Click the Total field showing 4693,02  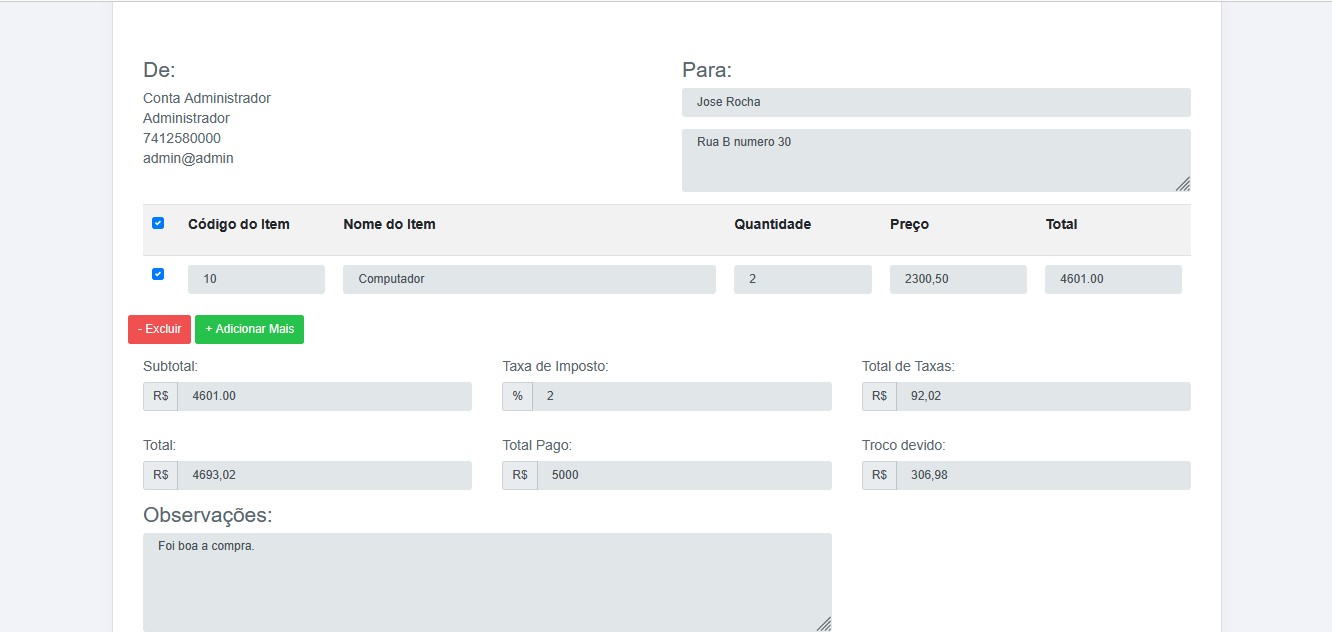coord(323,475)
